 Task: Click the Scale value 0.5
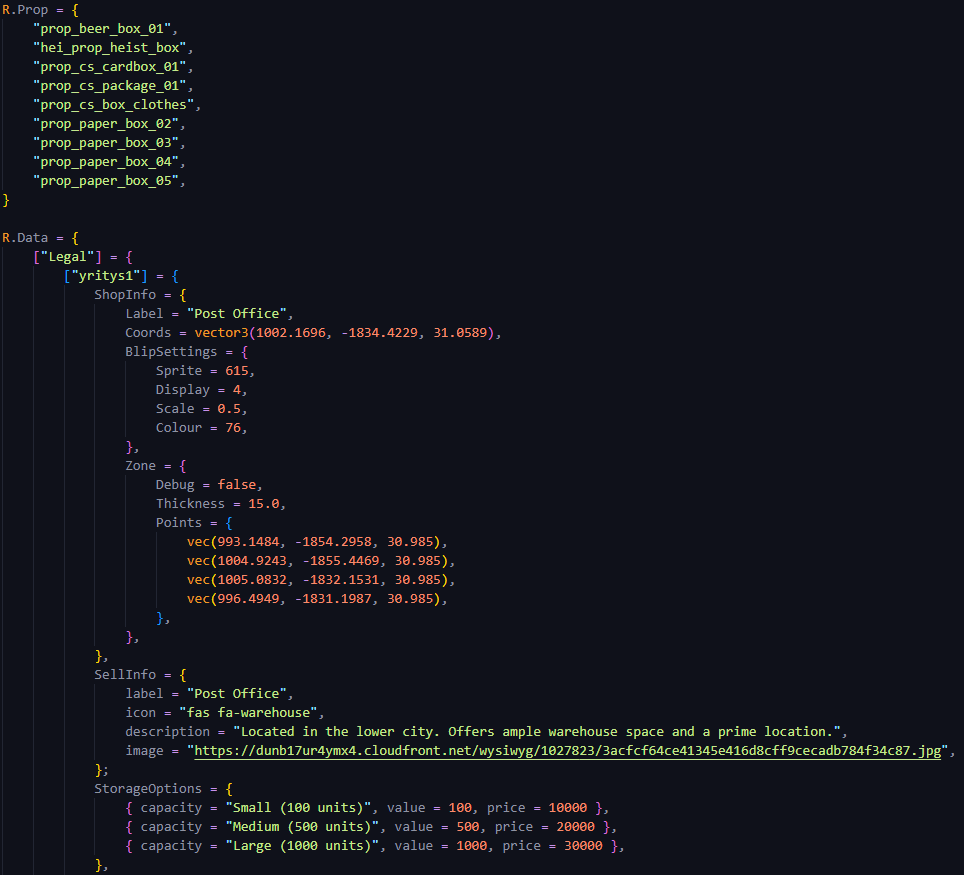click(229, 410)
